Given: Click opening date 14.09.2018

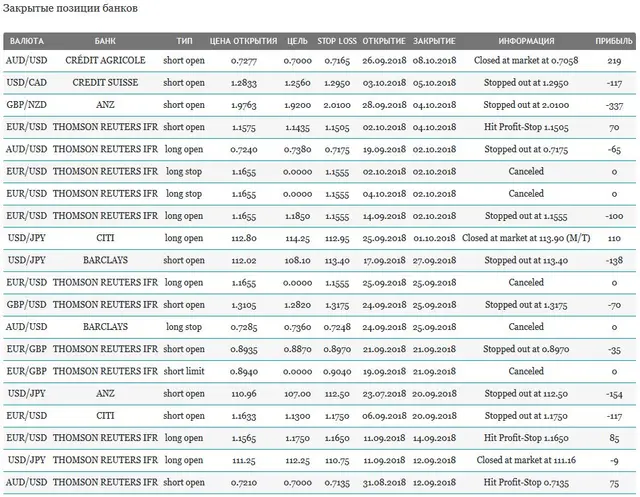Looking at the screenshot, I should click(384, 216).
